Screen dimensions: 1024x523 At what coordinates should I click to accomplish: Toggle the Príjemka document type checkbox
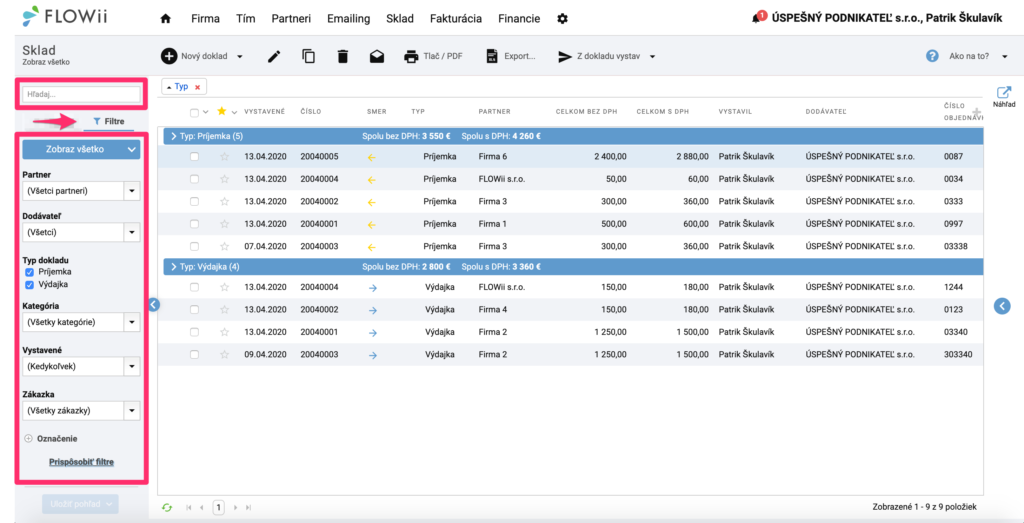tap(29, 272)
